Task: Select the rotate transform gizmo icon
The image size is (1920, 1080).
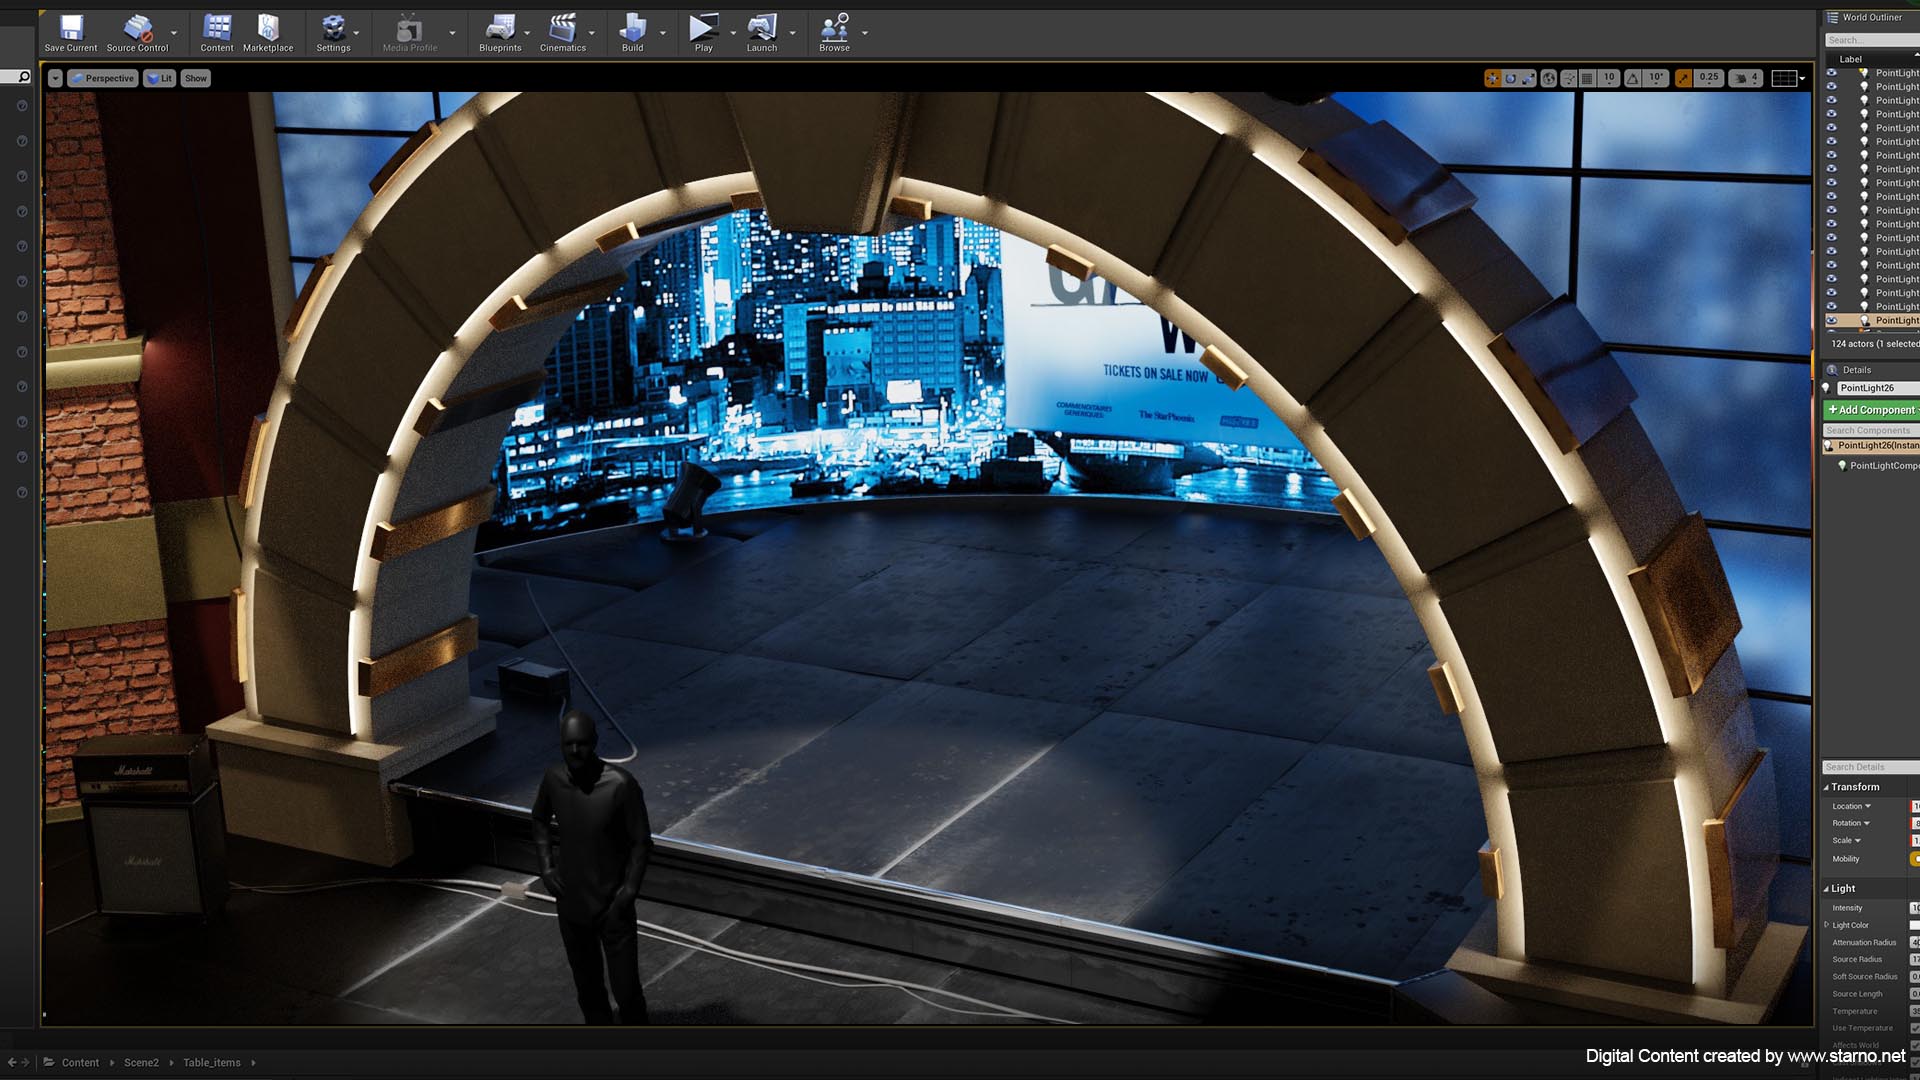Action: 1510,78
